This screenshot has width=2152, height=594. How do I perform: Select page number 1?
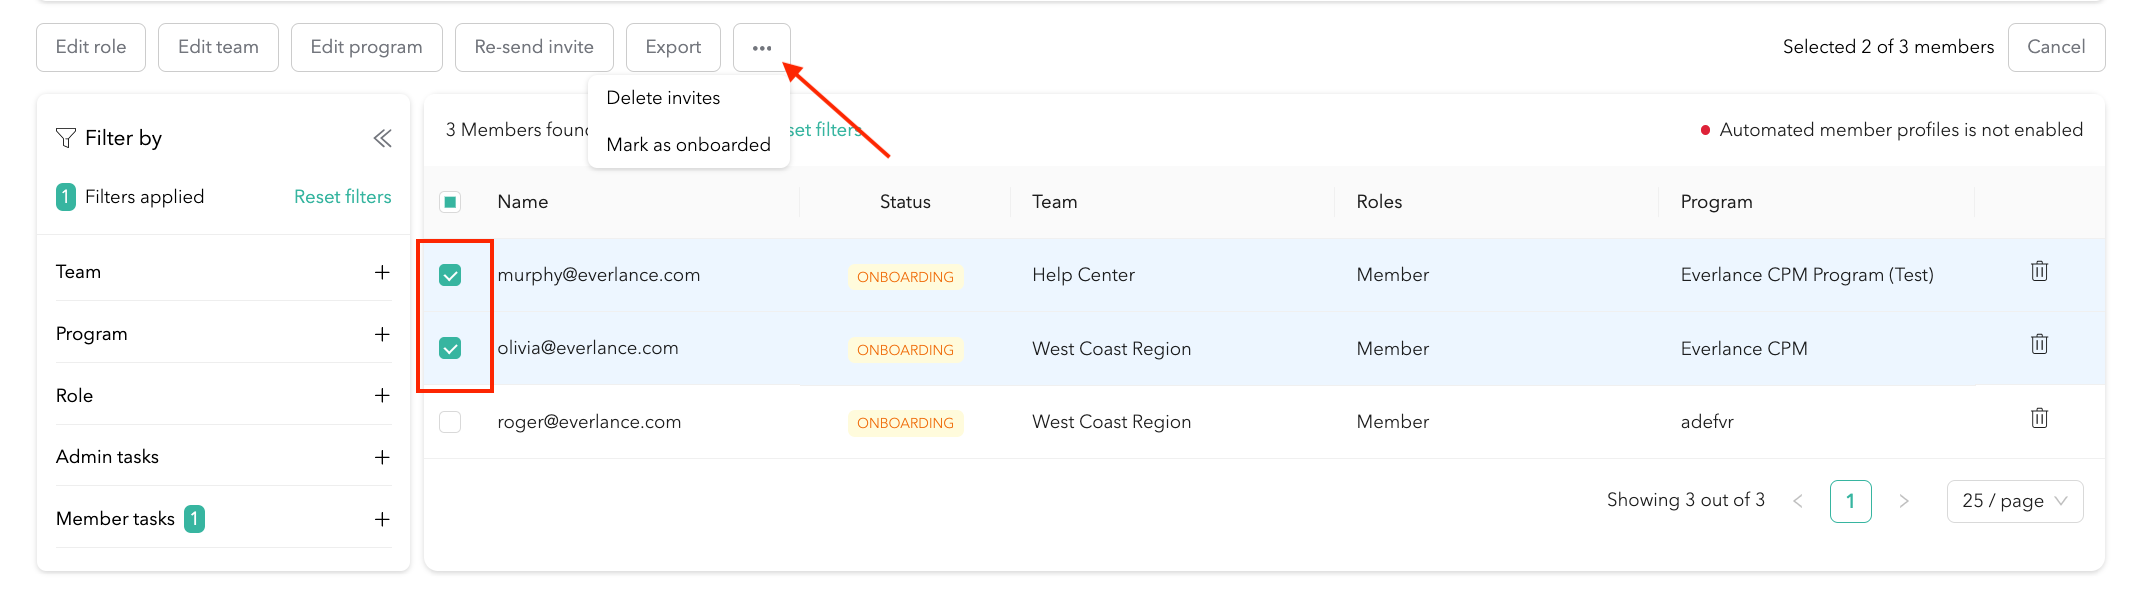[x=1850, y=501]
